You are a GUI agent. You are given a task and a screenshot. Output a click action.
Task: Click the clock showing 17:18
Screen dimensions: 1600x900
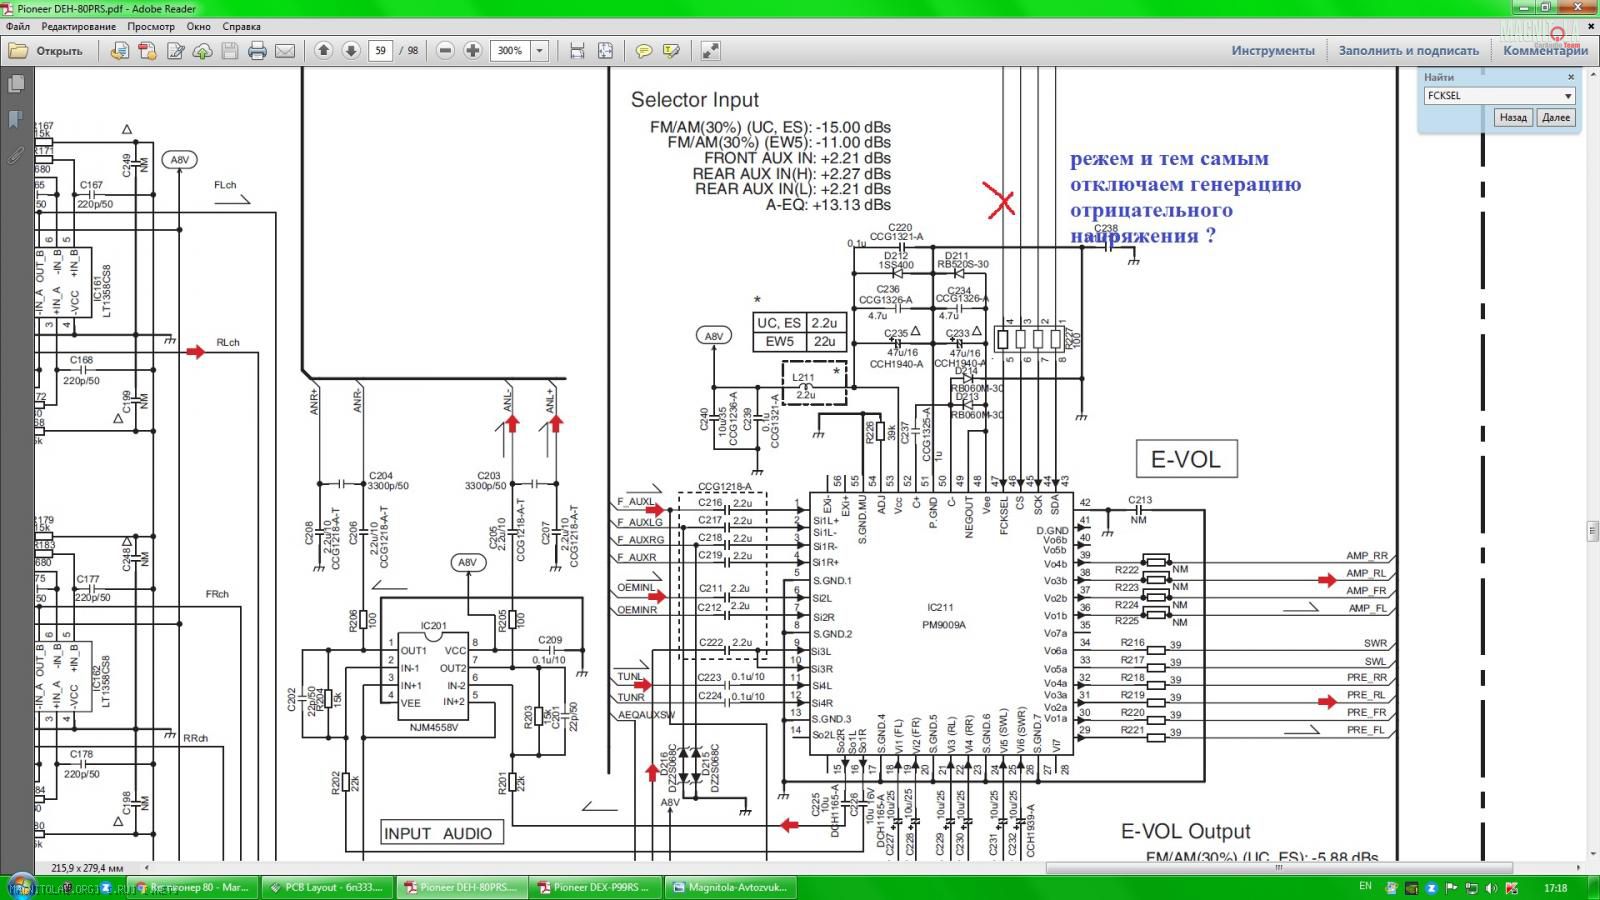coord(1555,887)
